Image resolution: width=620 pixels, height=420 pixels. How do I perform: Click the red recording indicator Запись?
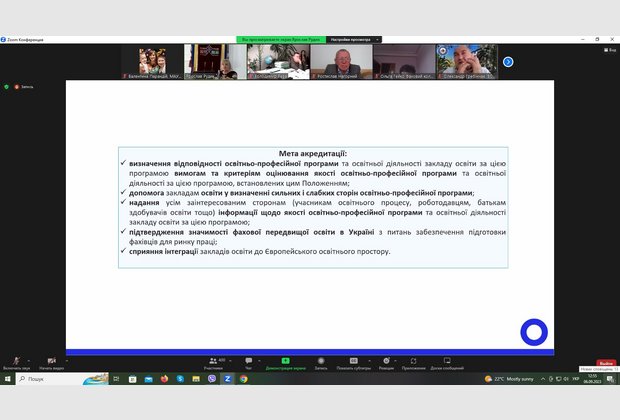pyautogui.click(x=24, y=87)
